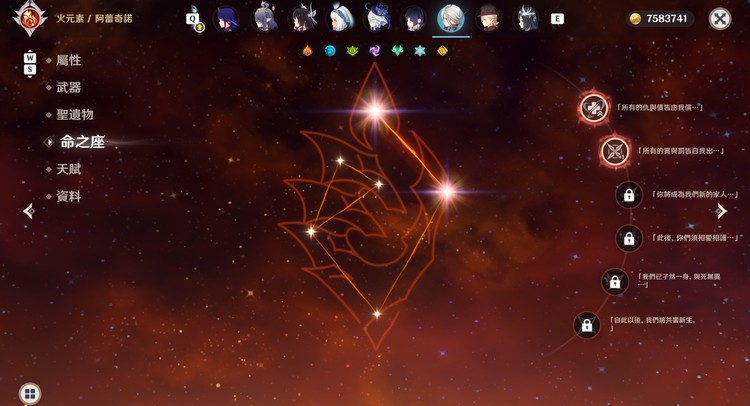Viewport: 750px width, 406px height.
Task: Click the 火元素 / 阿蕾奇諾 title text
Action: click(x=94, y=19)
